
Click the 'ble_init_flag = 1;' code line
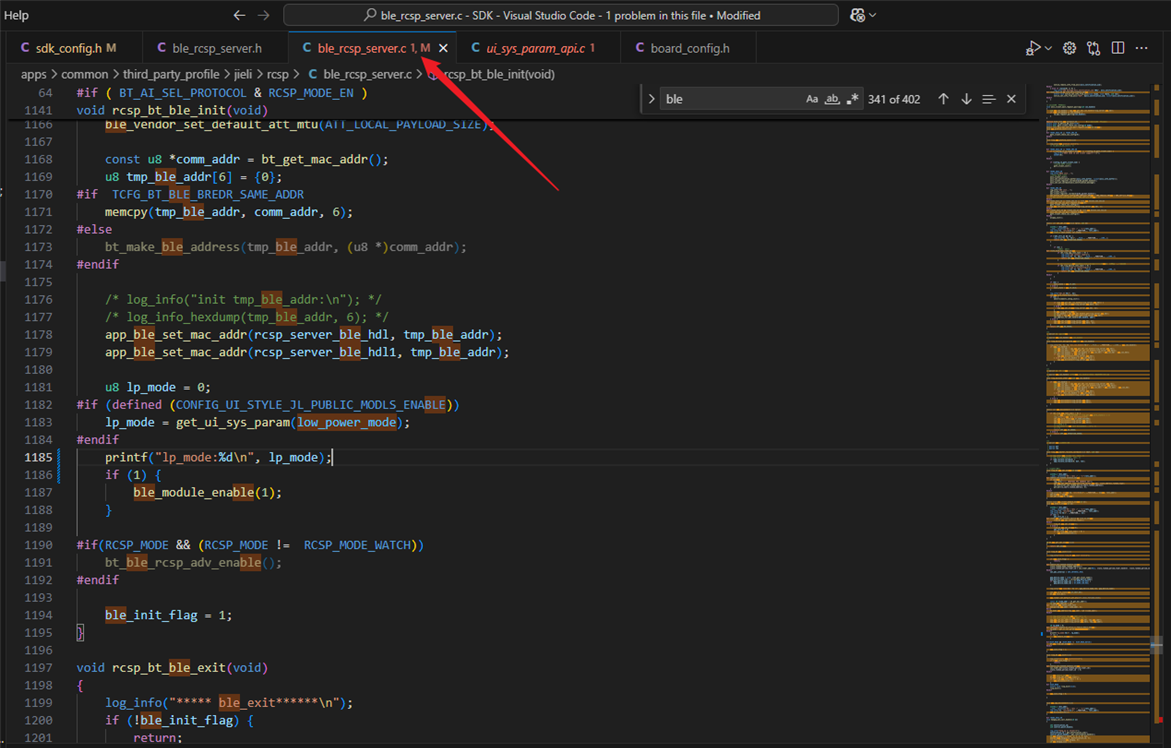pos(169,615)
